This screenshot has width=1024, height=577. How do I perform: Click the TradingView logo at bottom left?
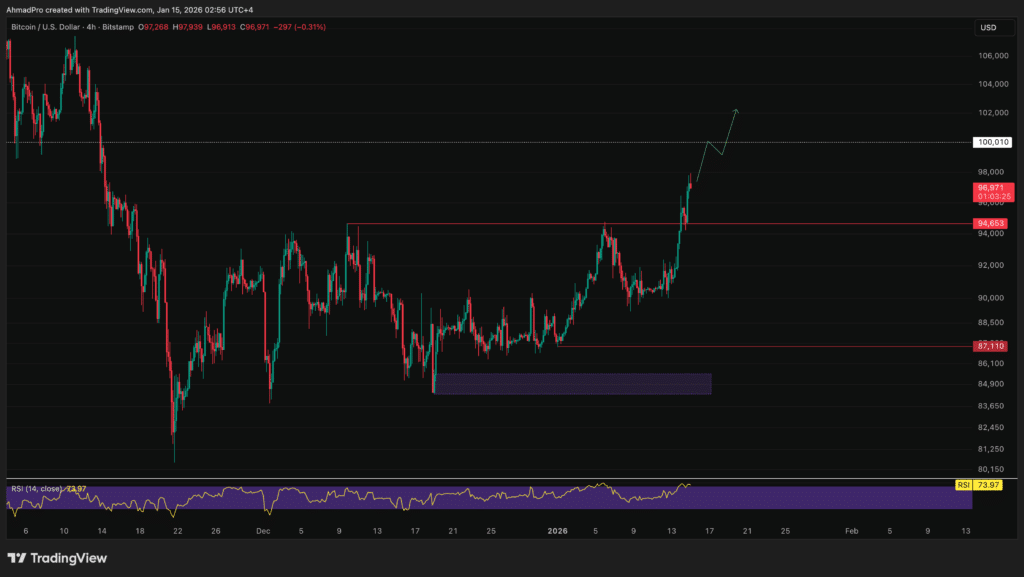pyautogui.click(x=57, y=558)
